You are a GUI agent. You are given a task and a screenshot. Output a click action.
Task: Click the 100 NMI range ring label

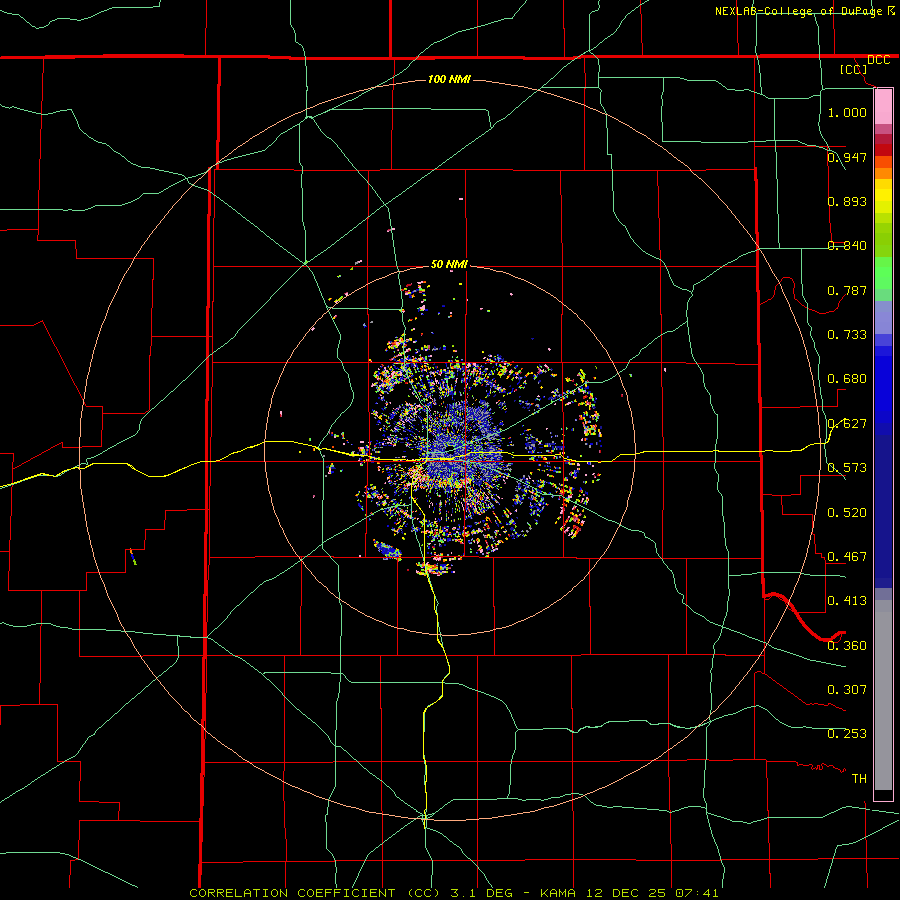(x=449, y=79)
